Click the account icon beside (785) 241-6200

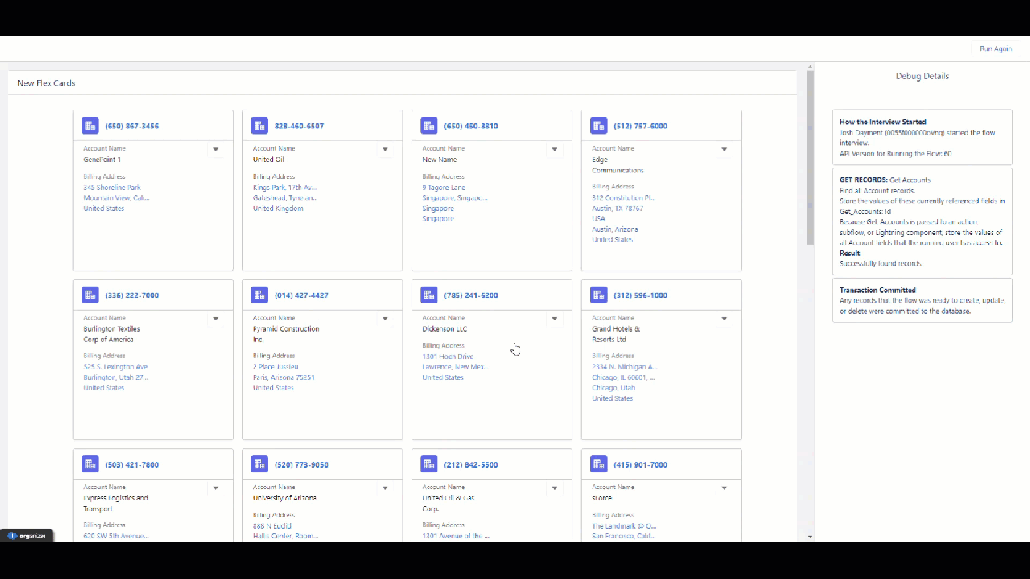429,296
